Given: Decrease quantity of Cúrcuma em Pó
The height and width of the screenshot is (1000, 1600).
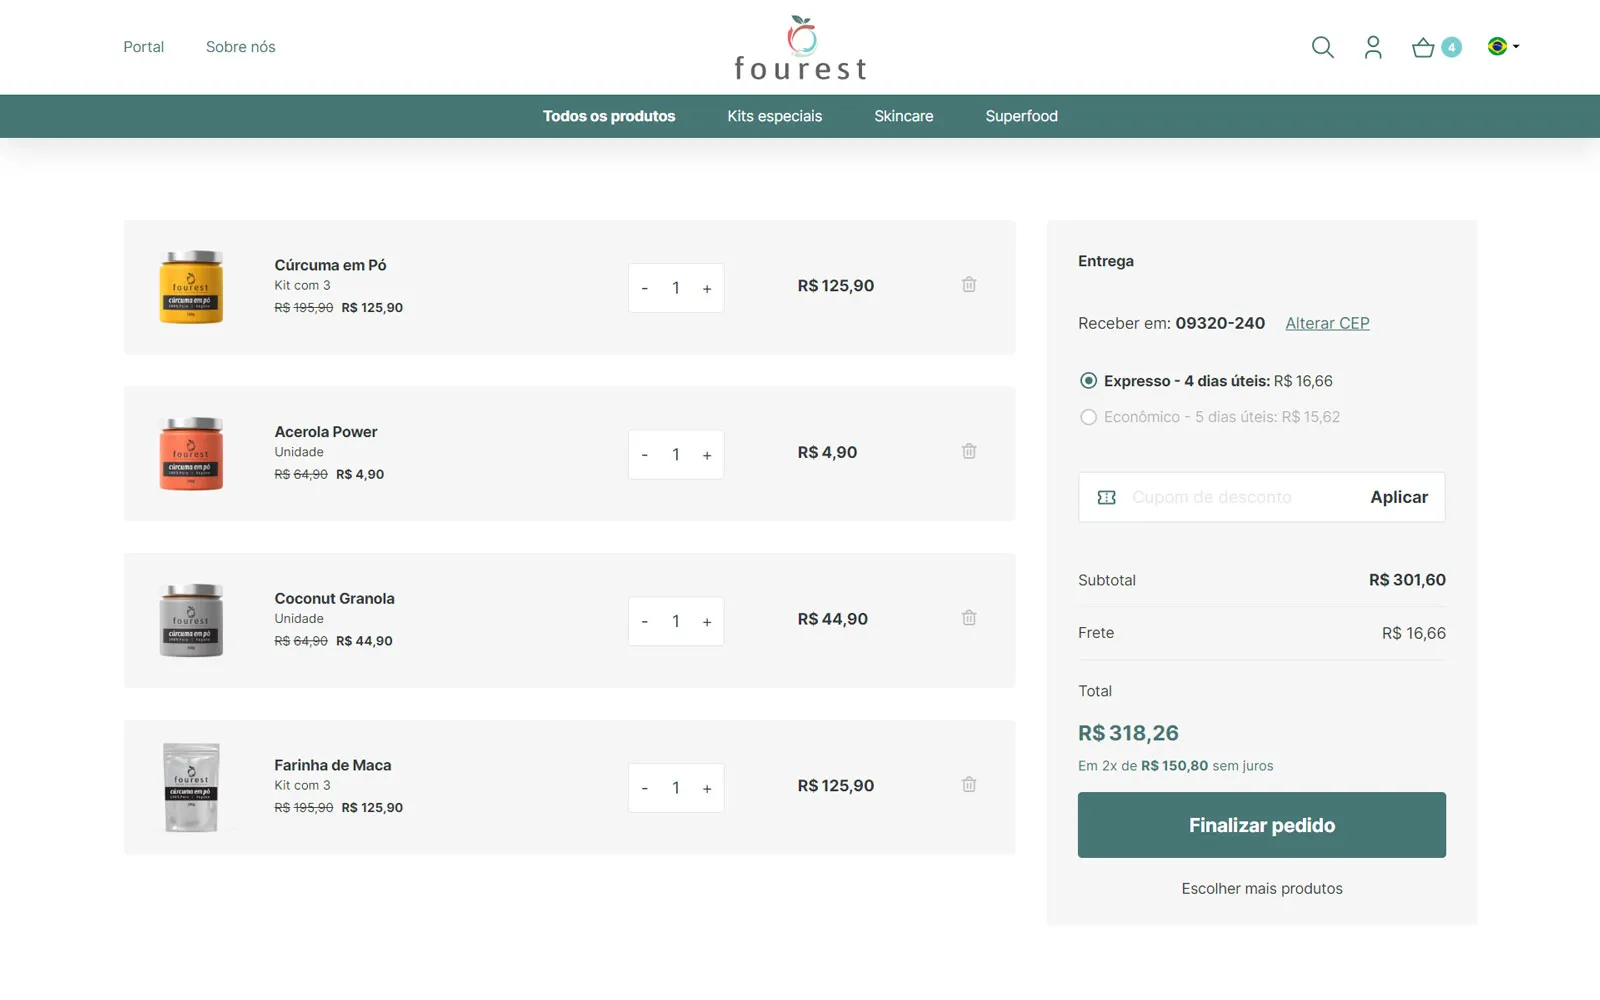Looking at the screenshot, I should click(x=645, y=288).
